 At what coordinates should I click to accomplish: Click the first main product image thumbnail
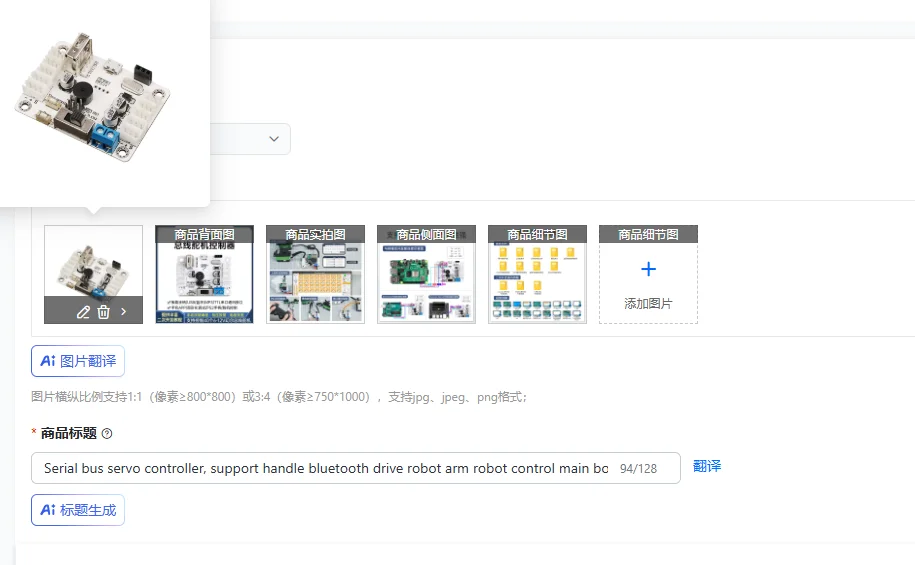[x=93, y=274]
